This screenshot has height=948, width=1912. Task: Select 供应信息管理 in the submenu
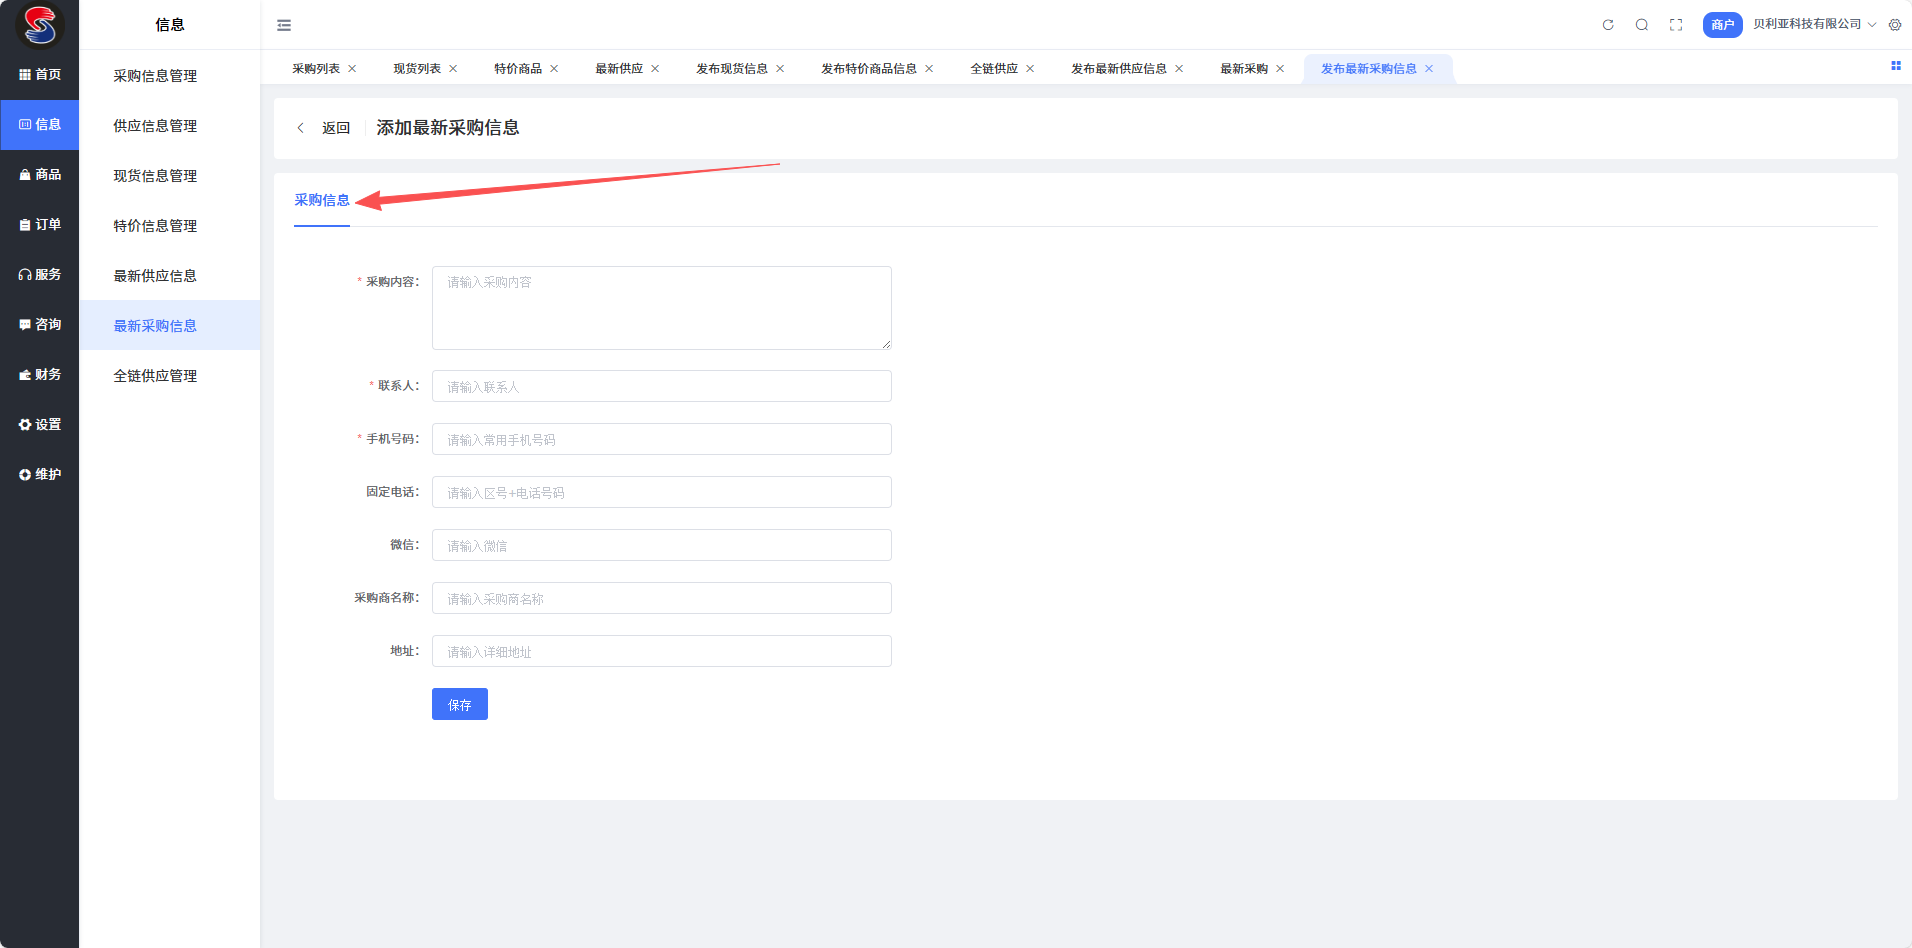click(155, 126)
